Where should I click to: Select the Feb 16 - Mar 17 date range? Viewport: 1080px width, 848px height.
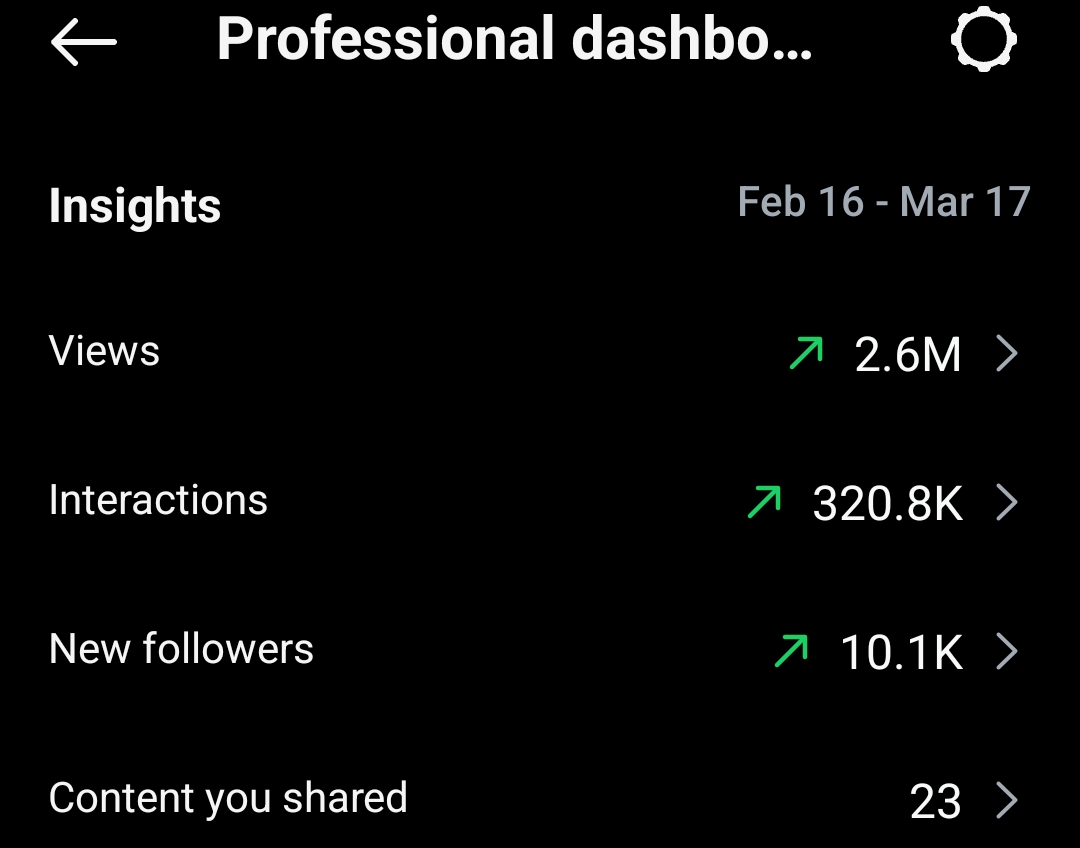(883, 202)
